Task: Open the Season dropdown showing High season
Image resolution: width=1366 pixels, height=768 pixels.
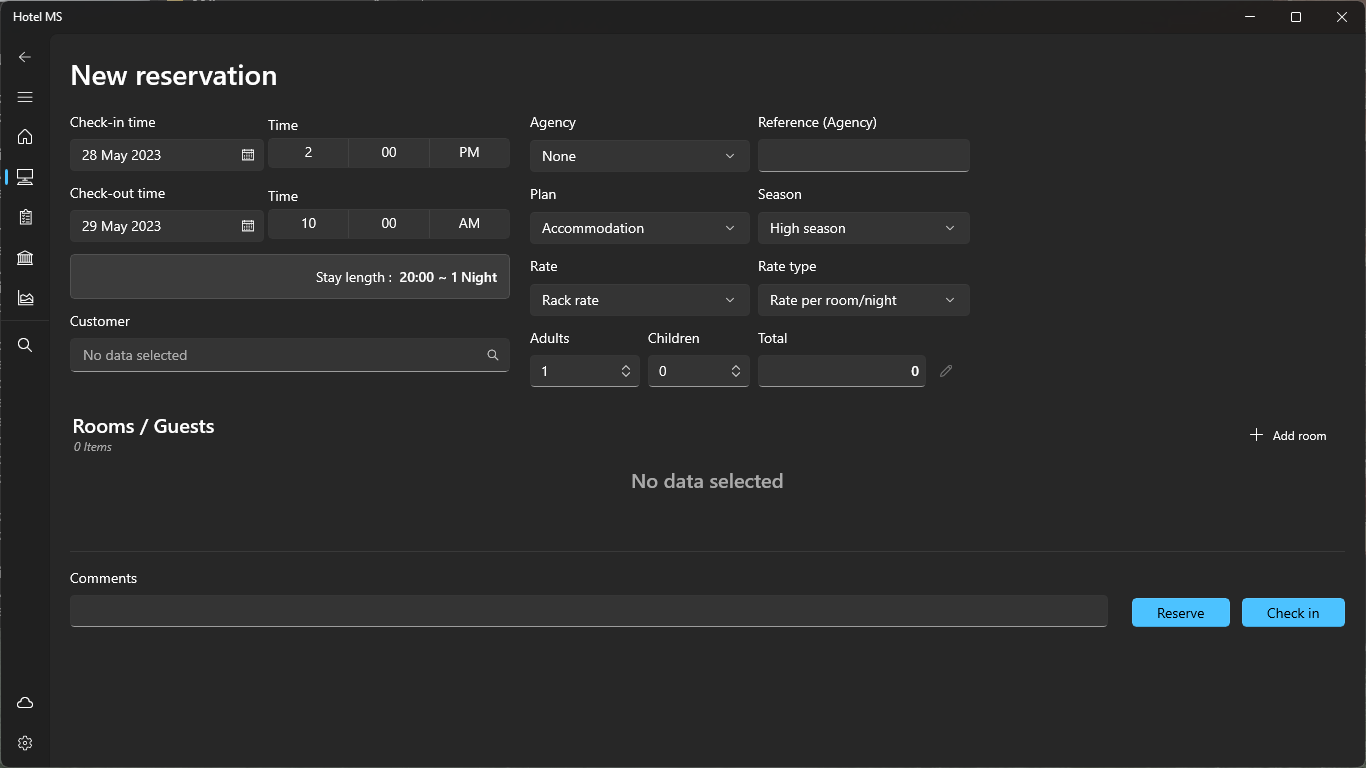Action: coord(863,228)
